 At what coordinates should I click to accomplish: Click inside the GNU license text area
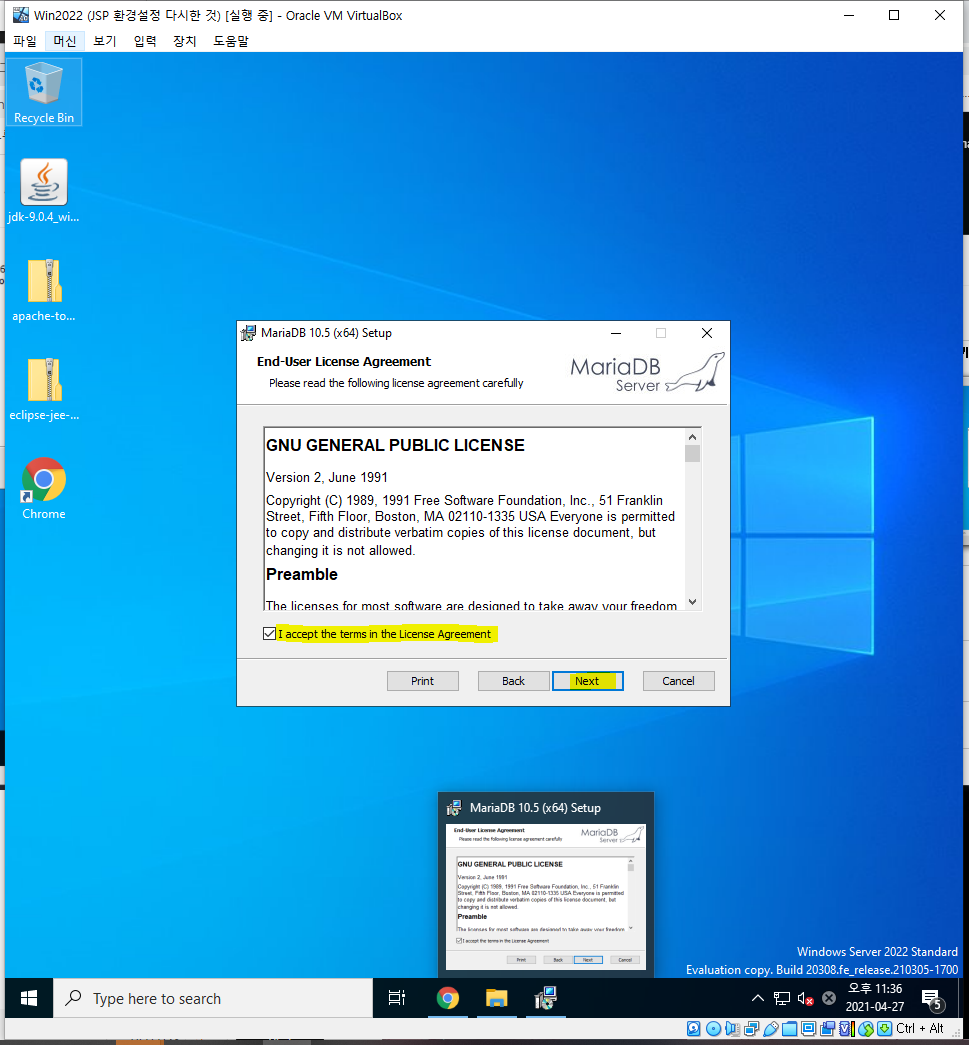click(x=475, y=519)
